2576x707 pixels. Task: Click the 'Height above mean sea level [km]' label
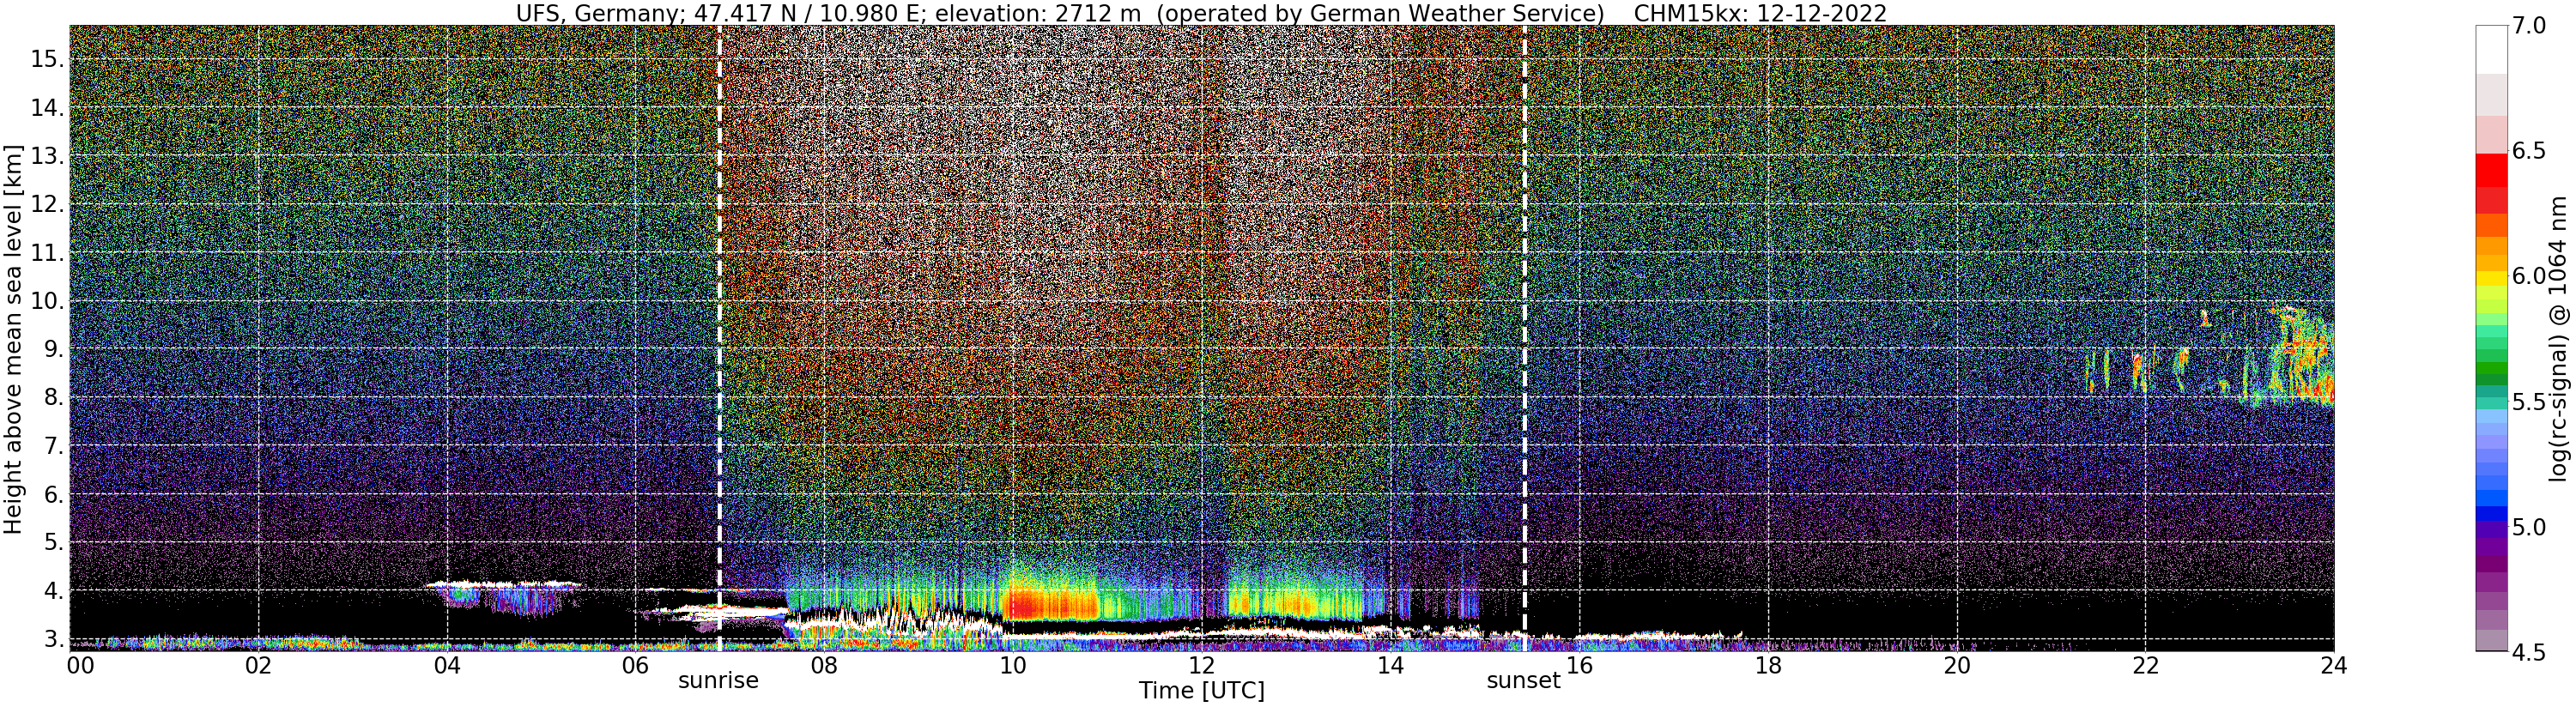click(13, 338)
